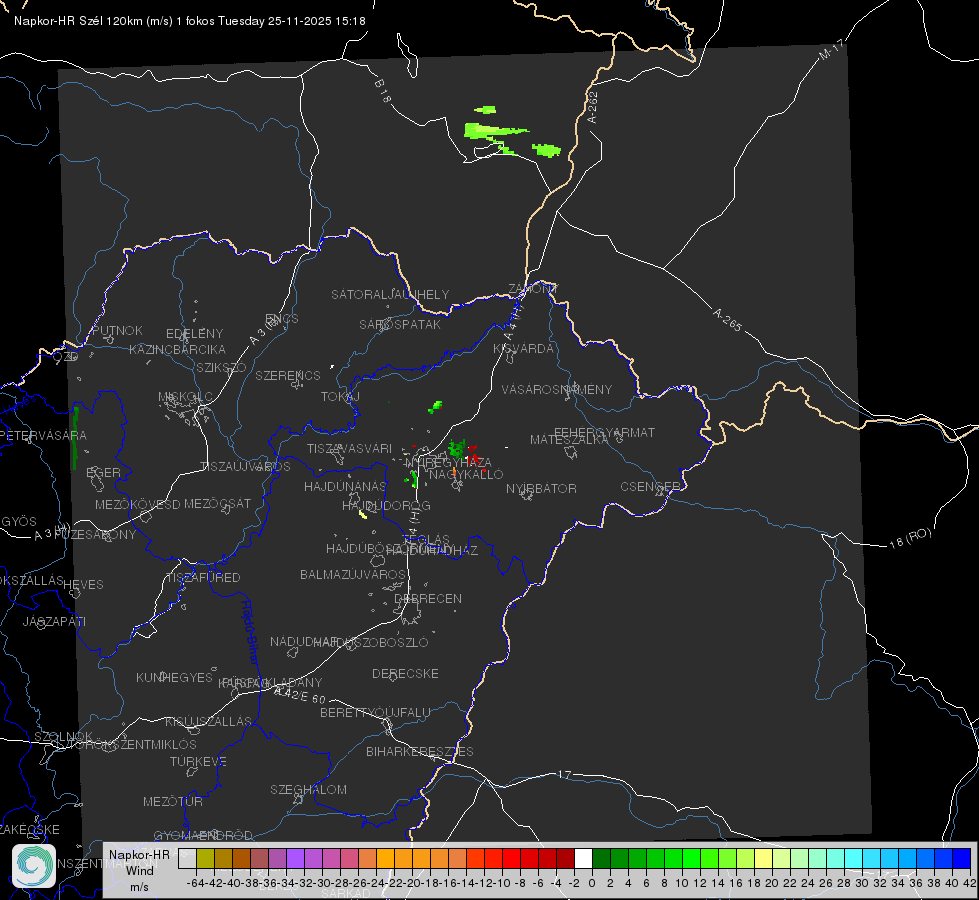Click the PUTNOK city label
Screen dimensions: 979x900
click(x=117, y=330)
